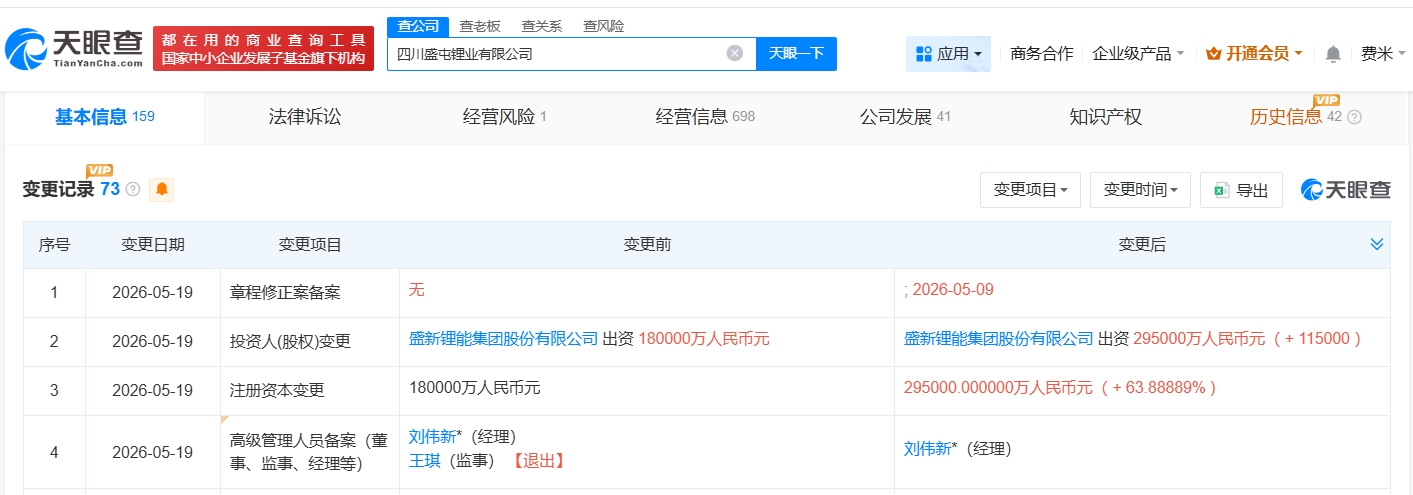Switch to the 查公司 search tab
Screen dimensions: 1413x495
tap(418, 26)
